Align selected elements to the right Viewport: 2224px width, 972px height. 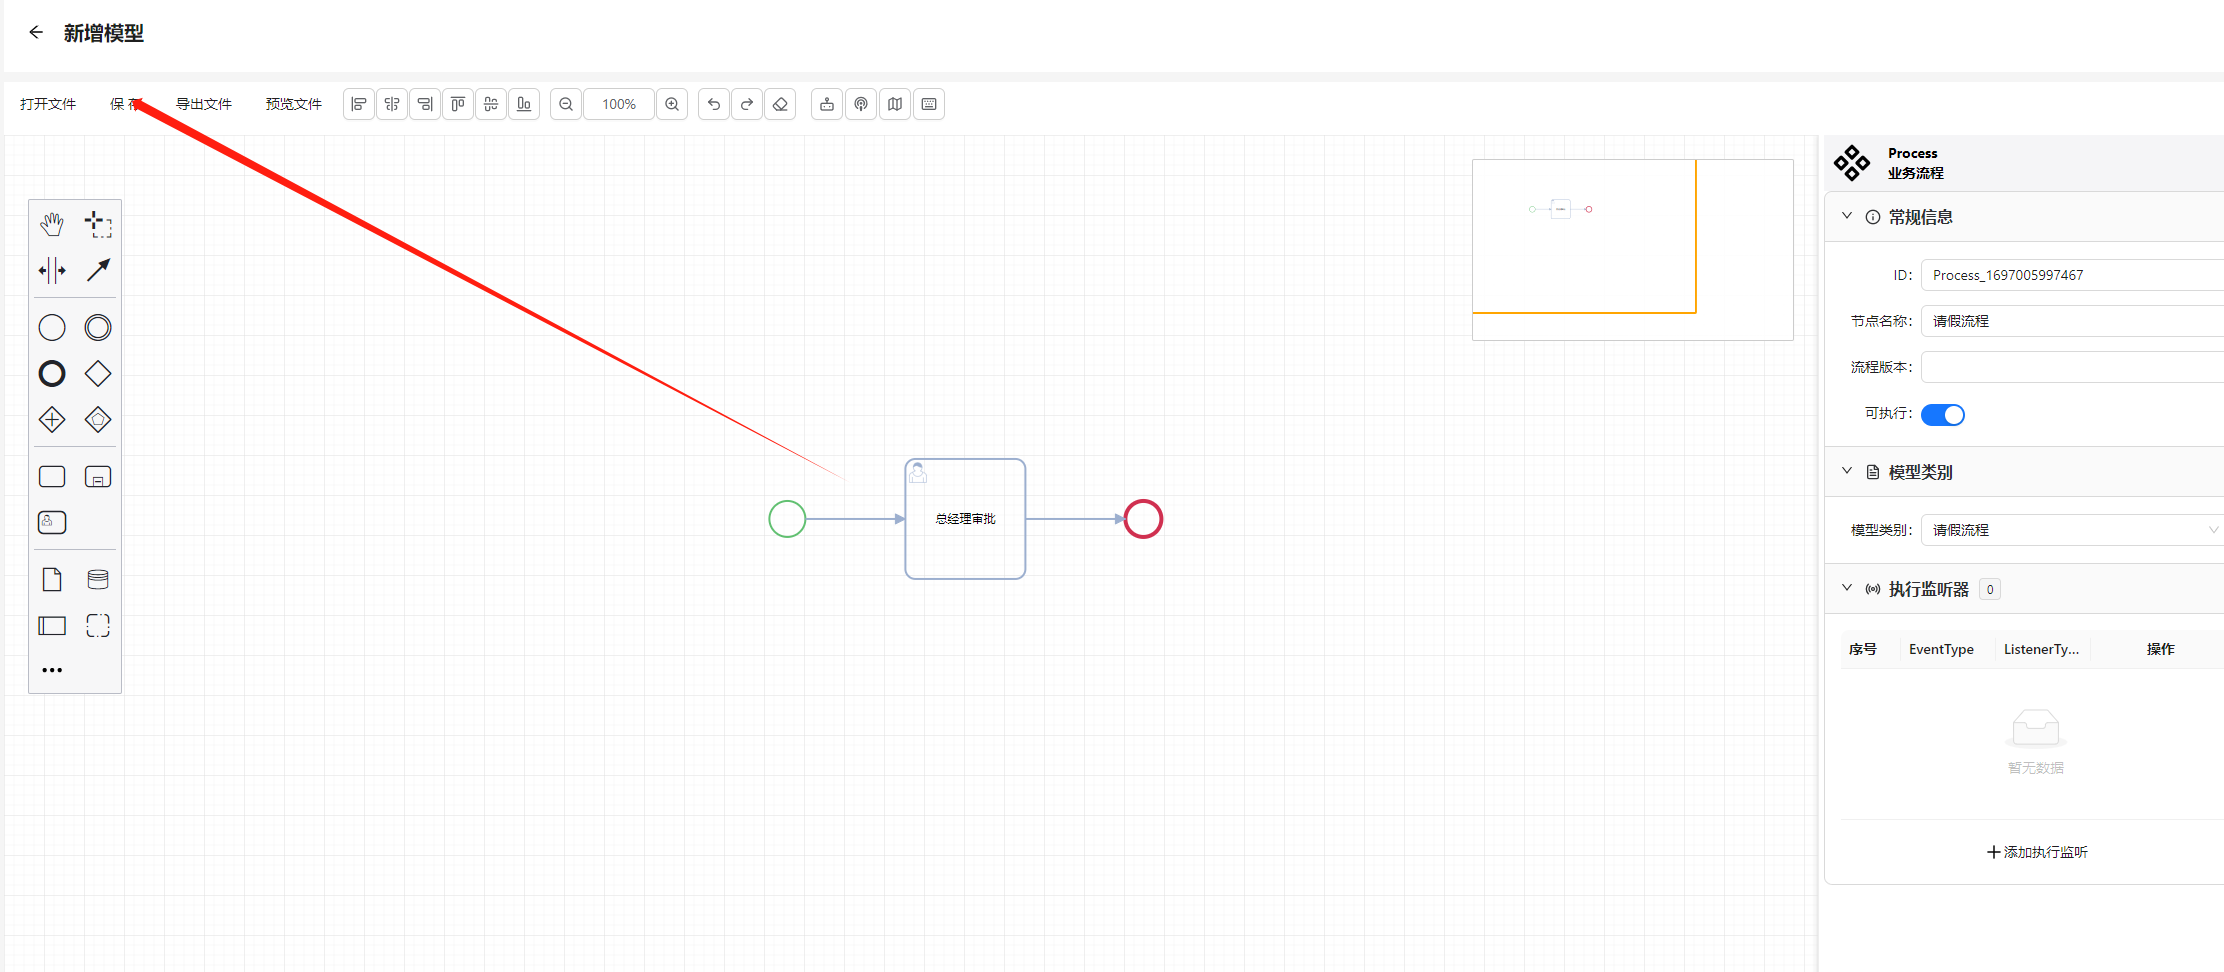point(425,104)
